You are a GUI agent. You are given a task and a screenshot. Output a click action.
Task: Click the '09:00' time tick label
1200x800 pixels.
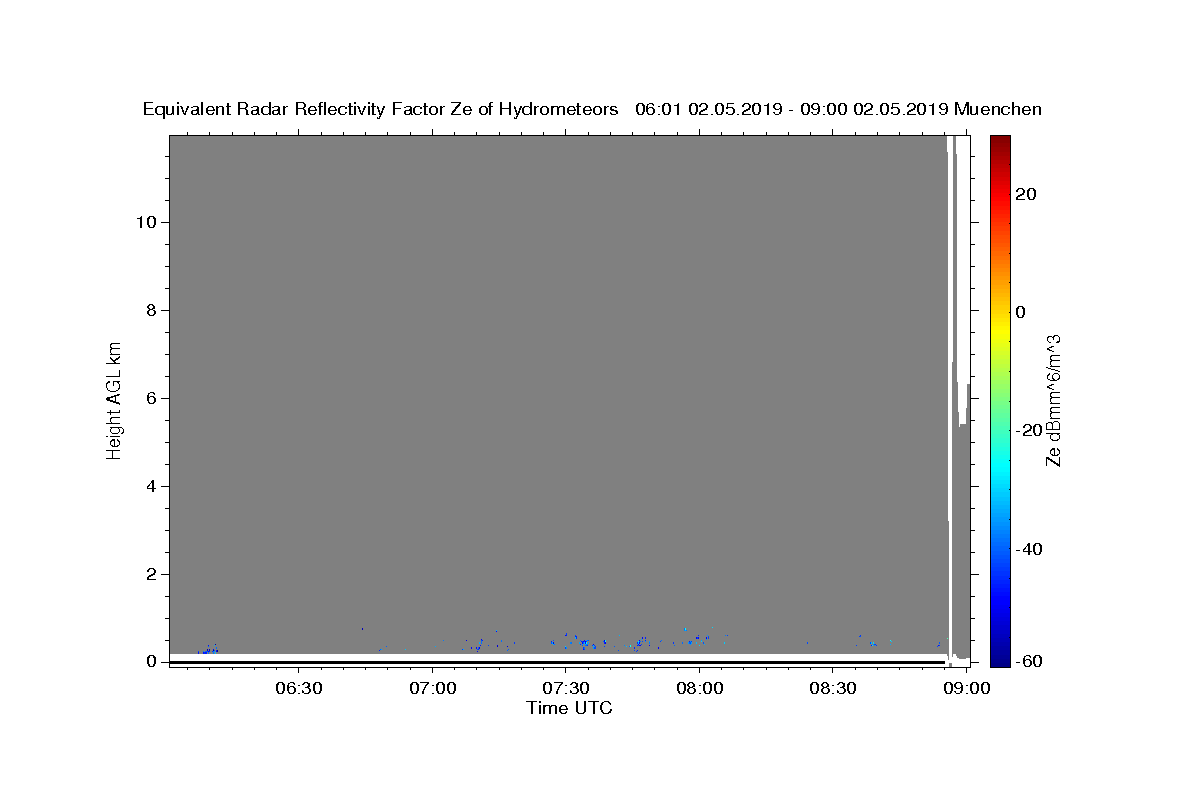[x=967, y=688]
